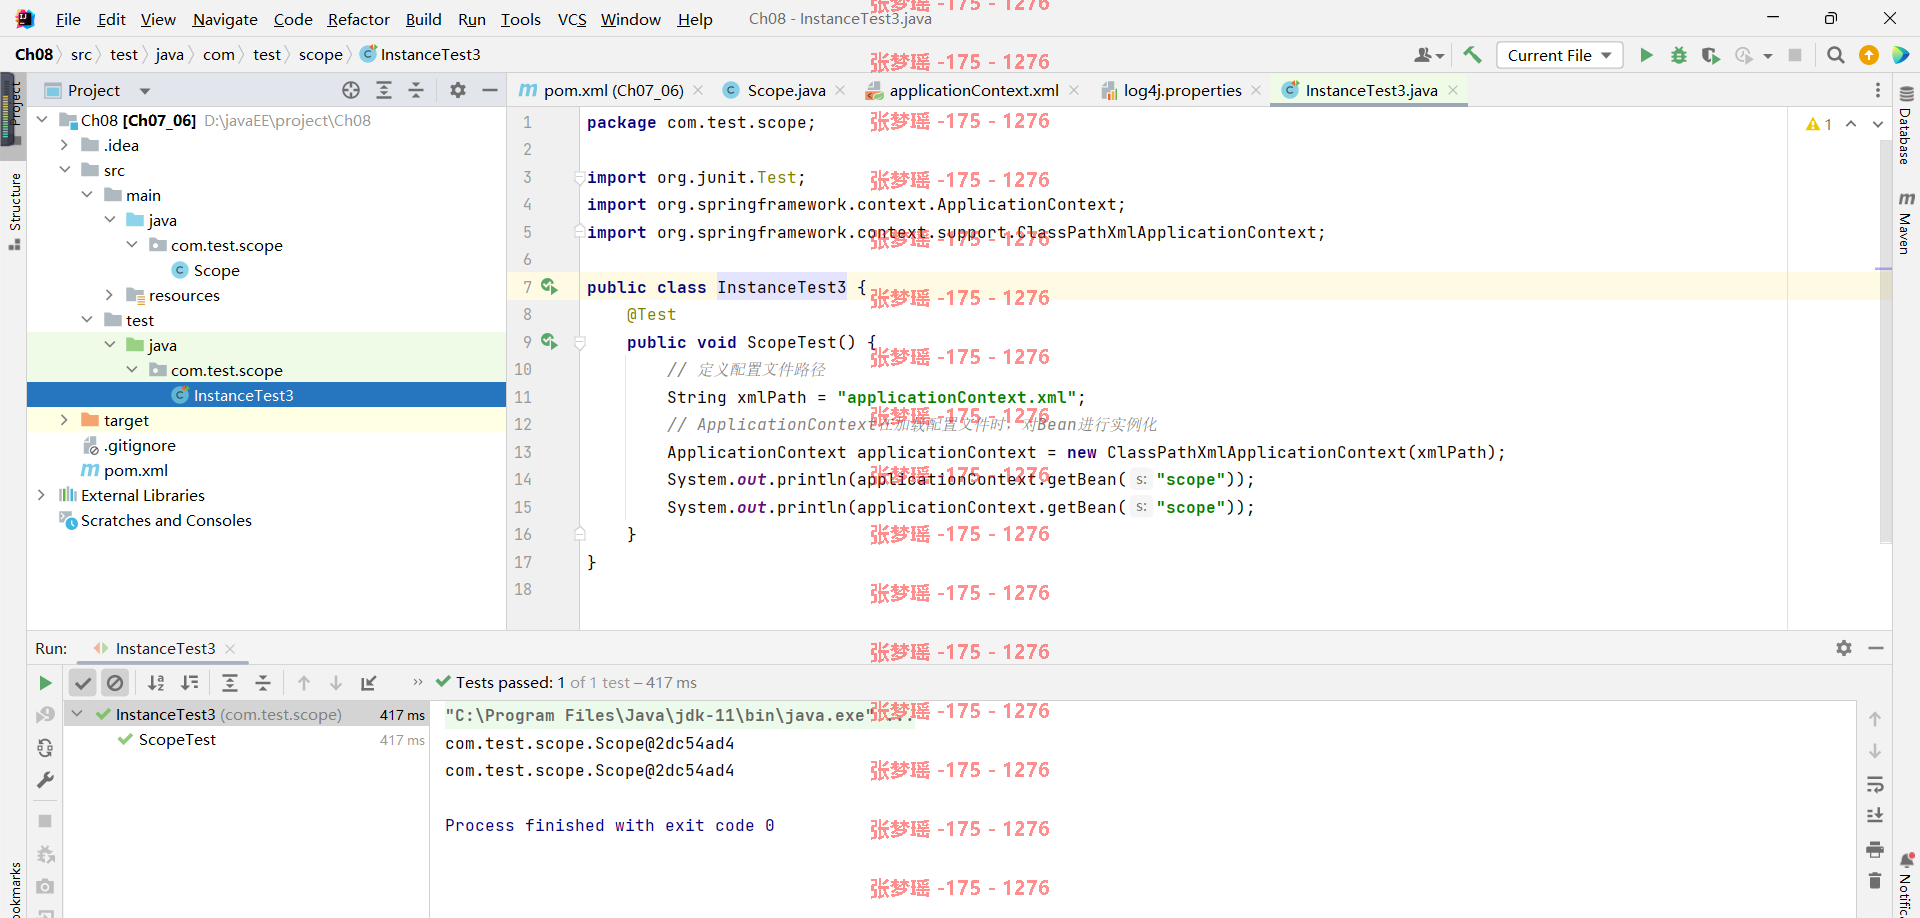The image size is (1920, 918).
Task: Toggle auto-test rerun icon
Action: coord(45,748)
